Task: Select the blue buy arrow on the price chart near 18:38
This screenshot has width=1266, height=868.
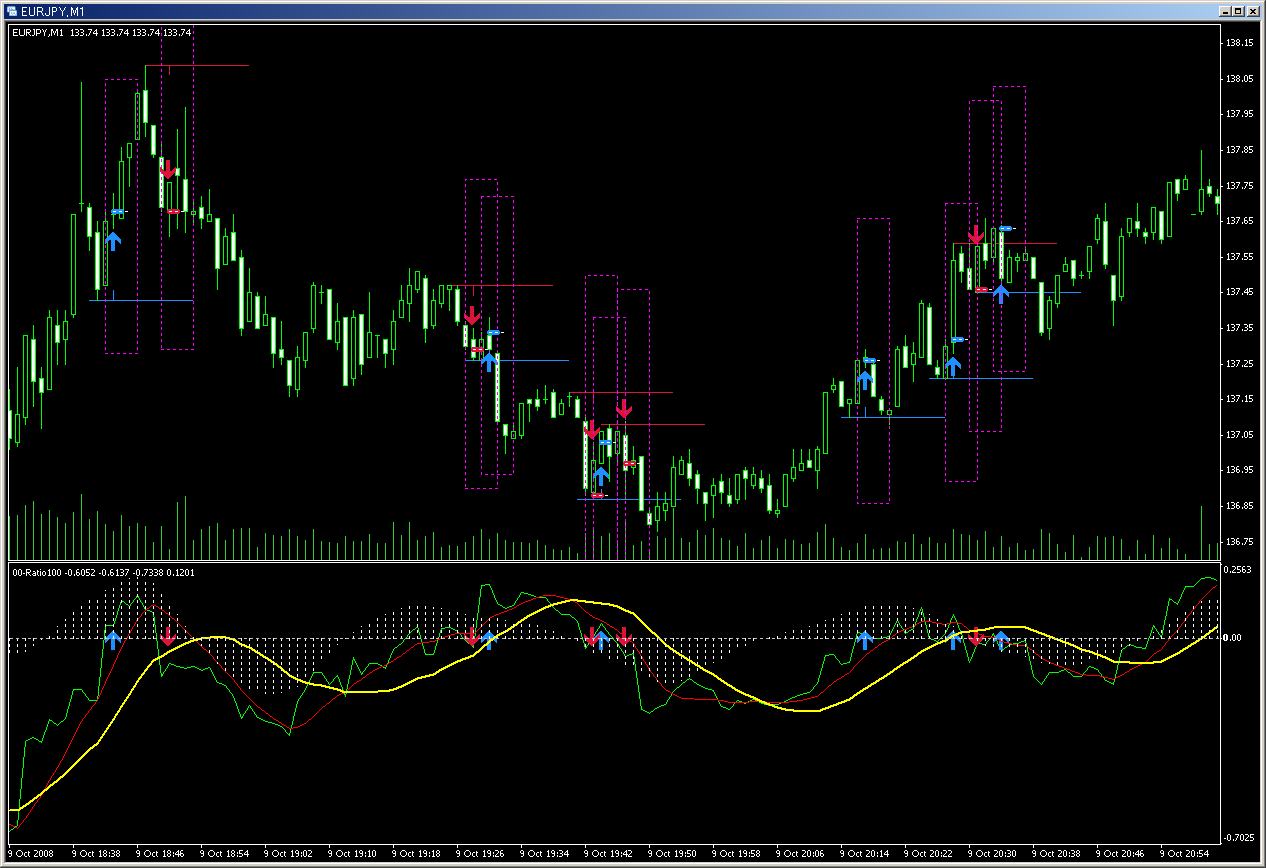Action: click(x=113, y=240)
